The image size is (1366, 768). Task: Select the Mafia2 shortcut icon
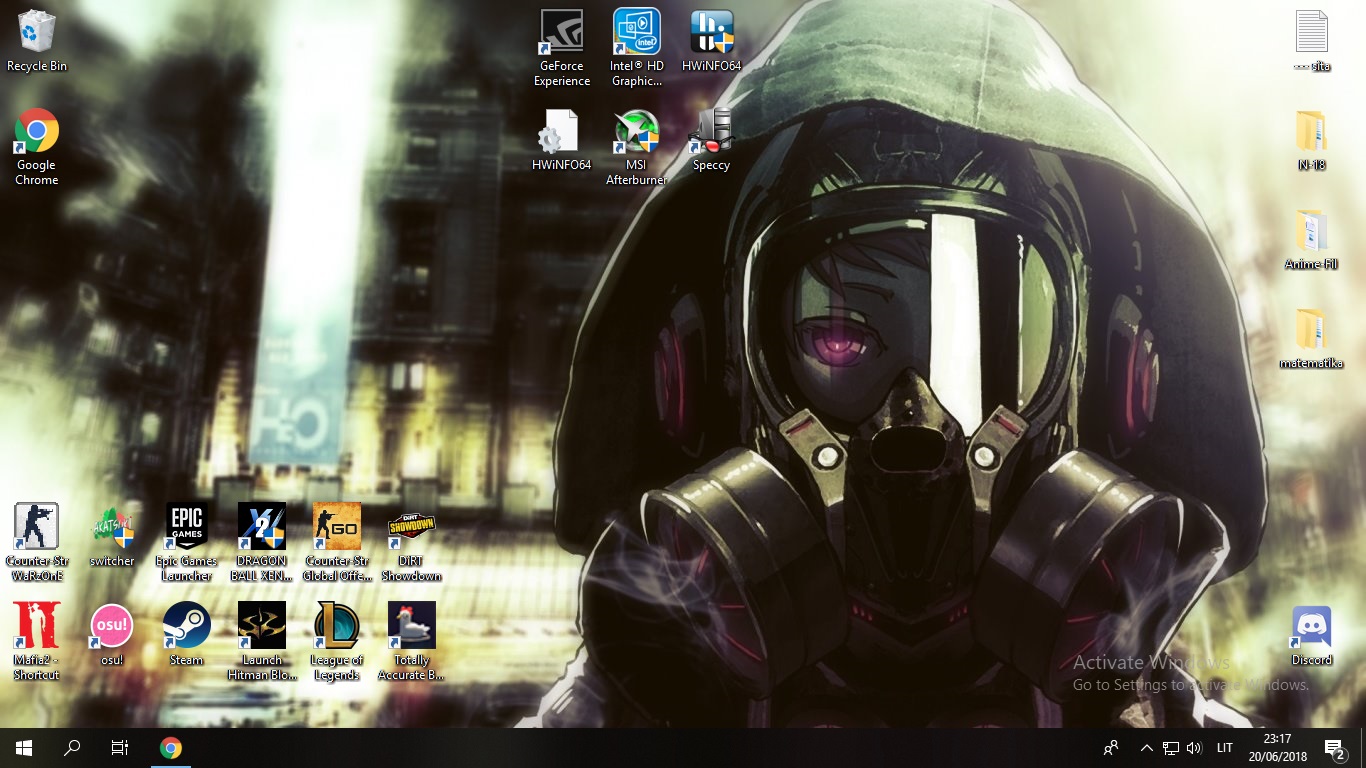(x=37, y=640)
